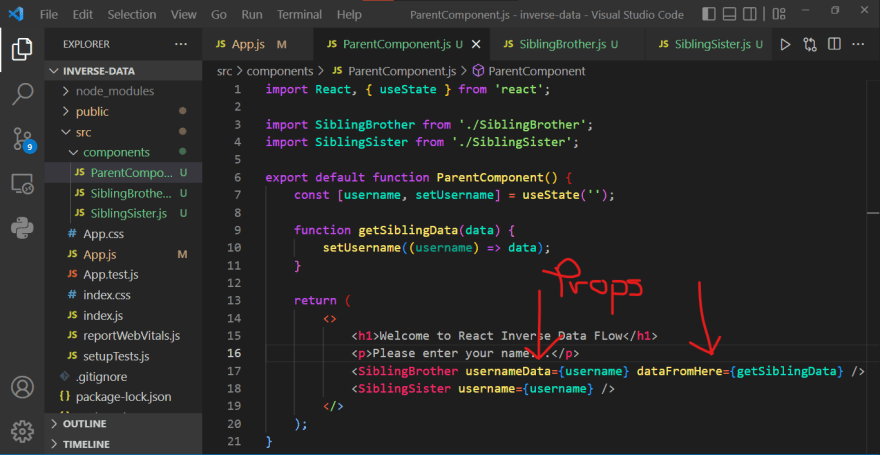The width and height of the screenshot is (880, 455).
Task: Switch to the SiblingSister.js tab
Action: pos(710,44)
